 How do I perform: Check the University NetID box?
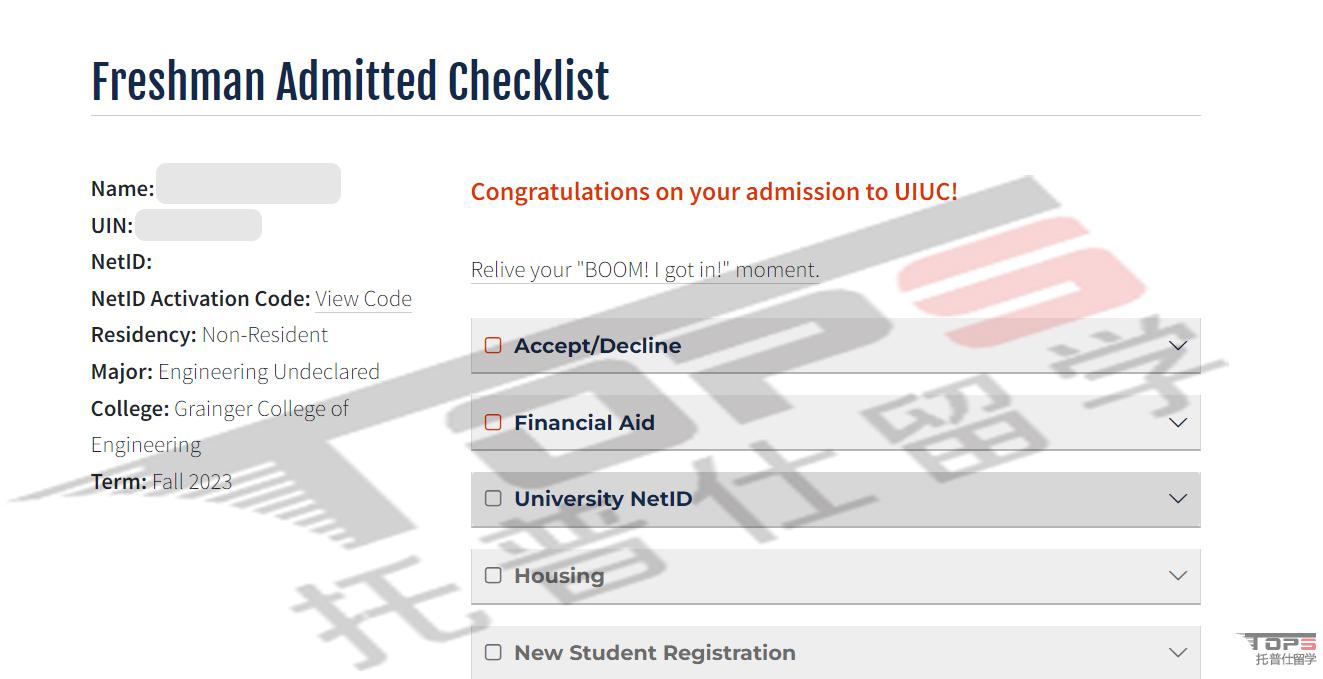coord(493,498)
